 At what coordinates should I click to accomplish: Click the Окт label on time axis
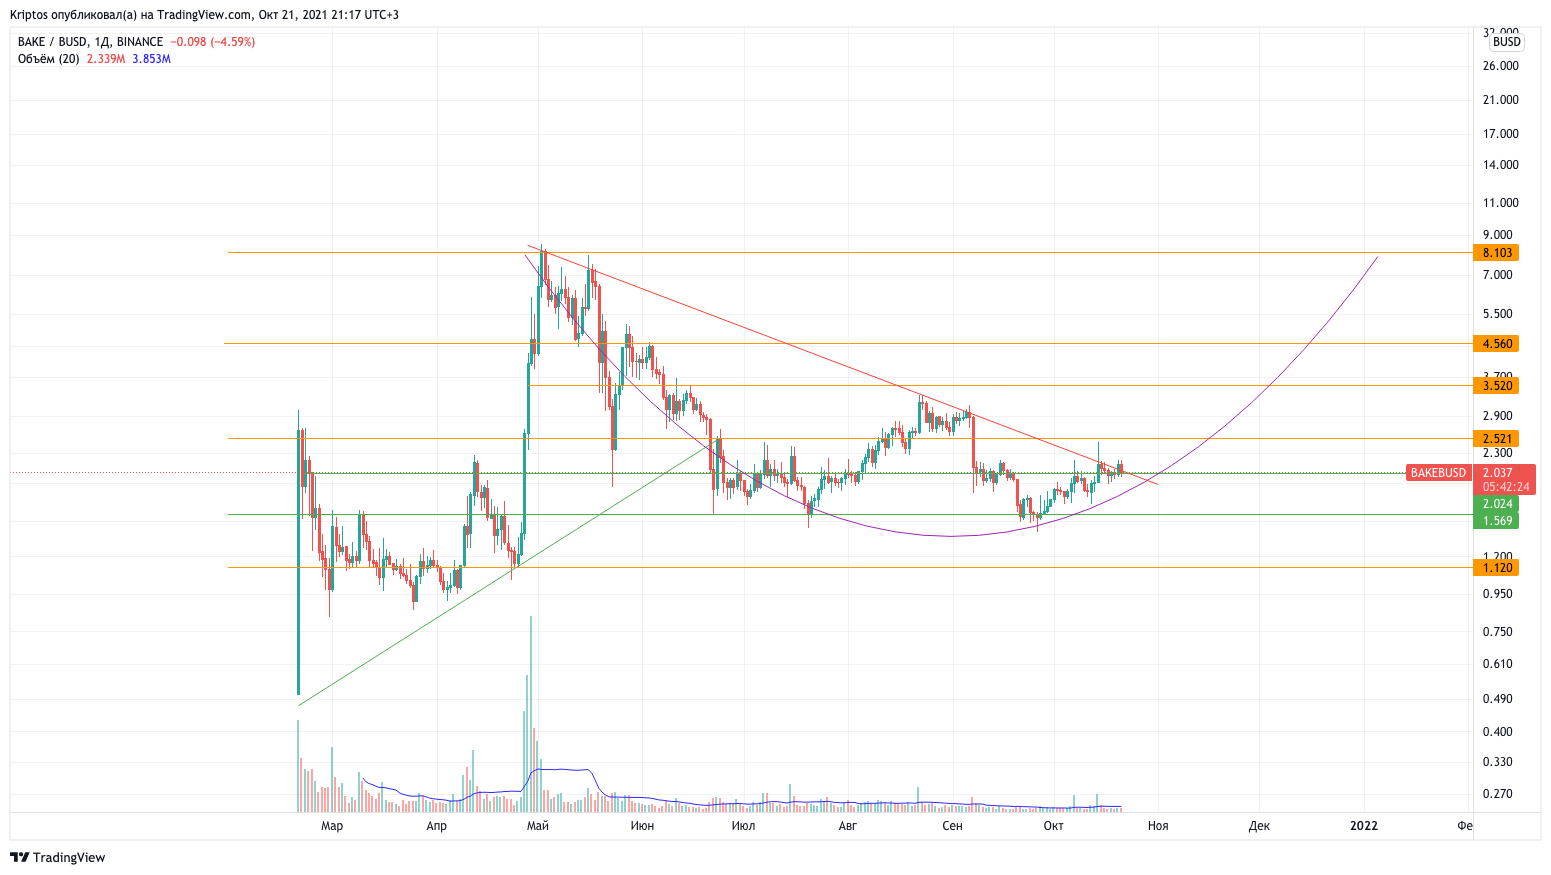1053,826
